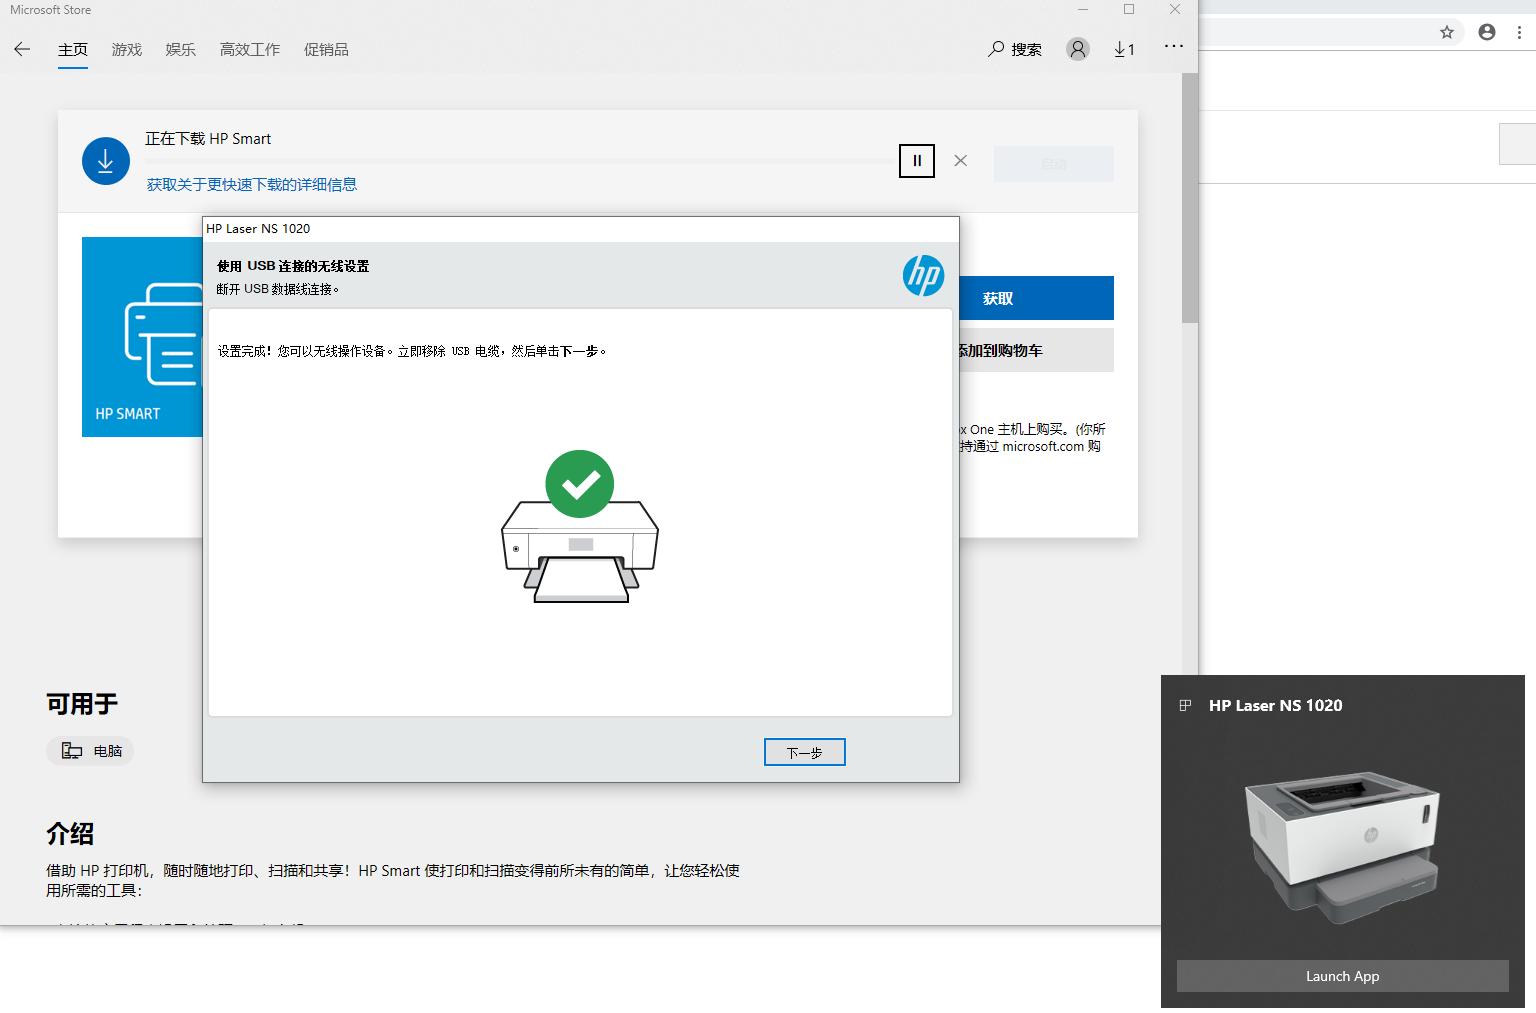Image resolution: width=1536 pixels, height=1013 pixels.
Task: Switch to the 游戏 tab
Action: coord(126,49)
